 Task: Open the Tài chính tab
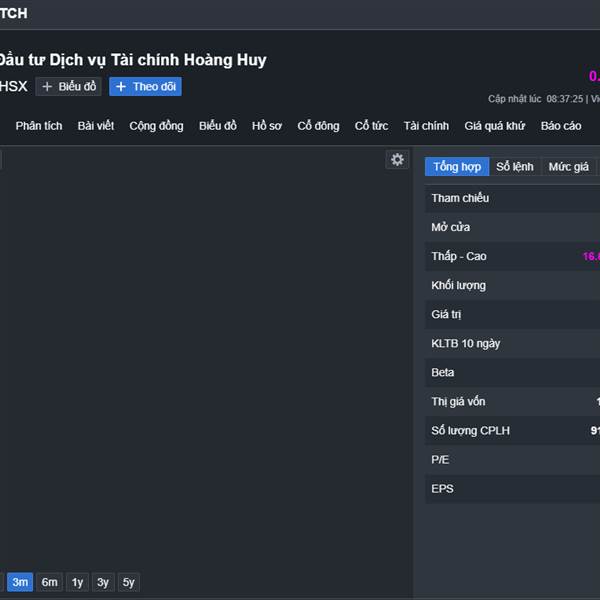pos(426,126)
